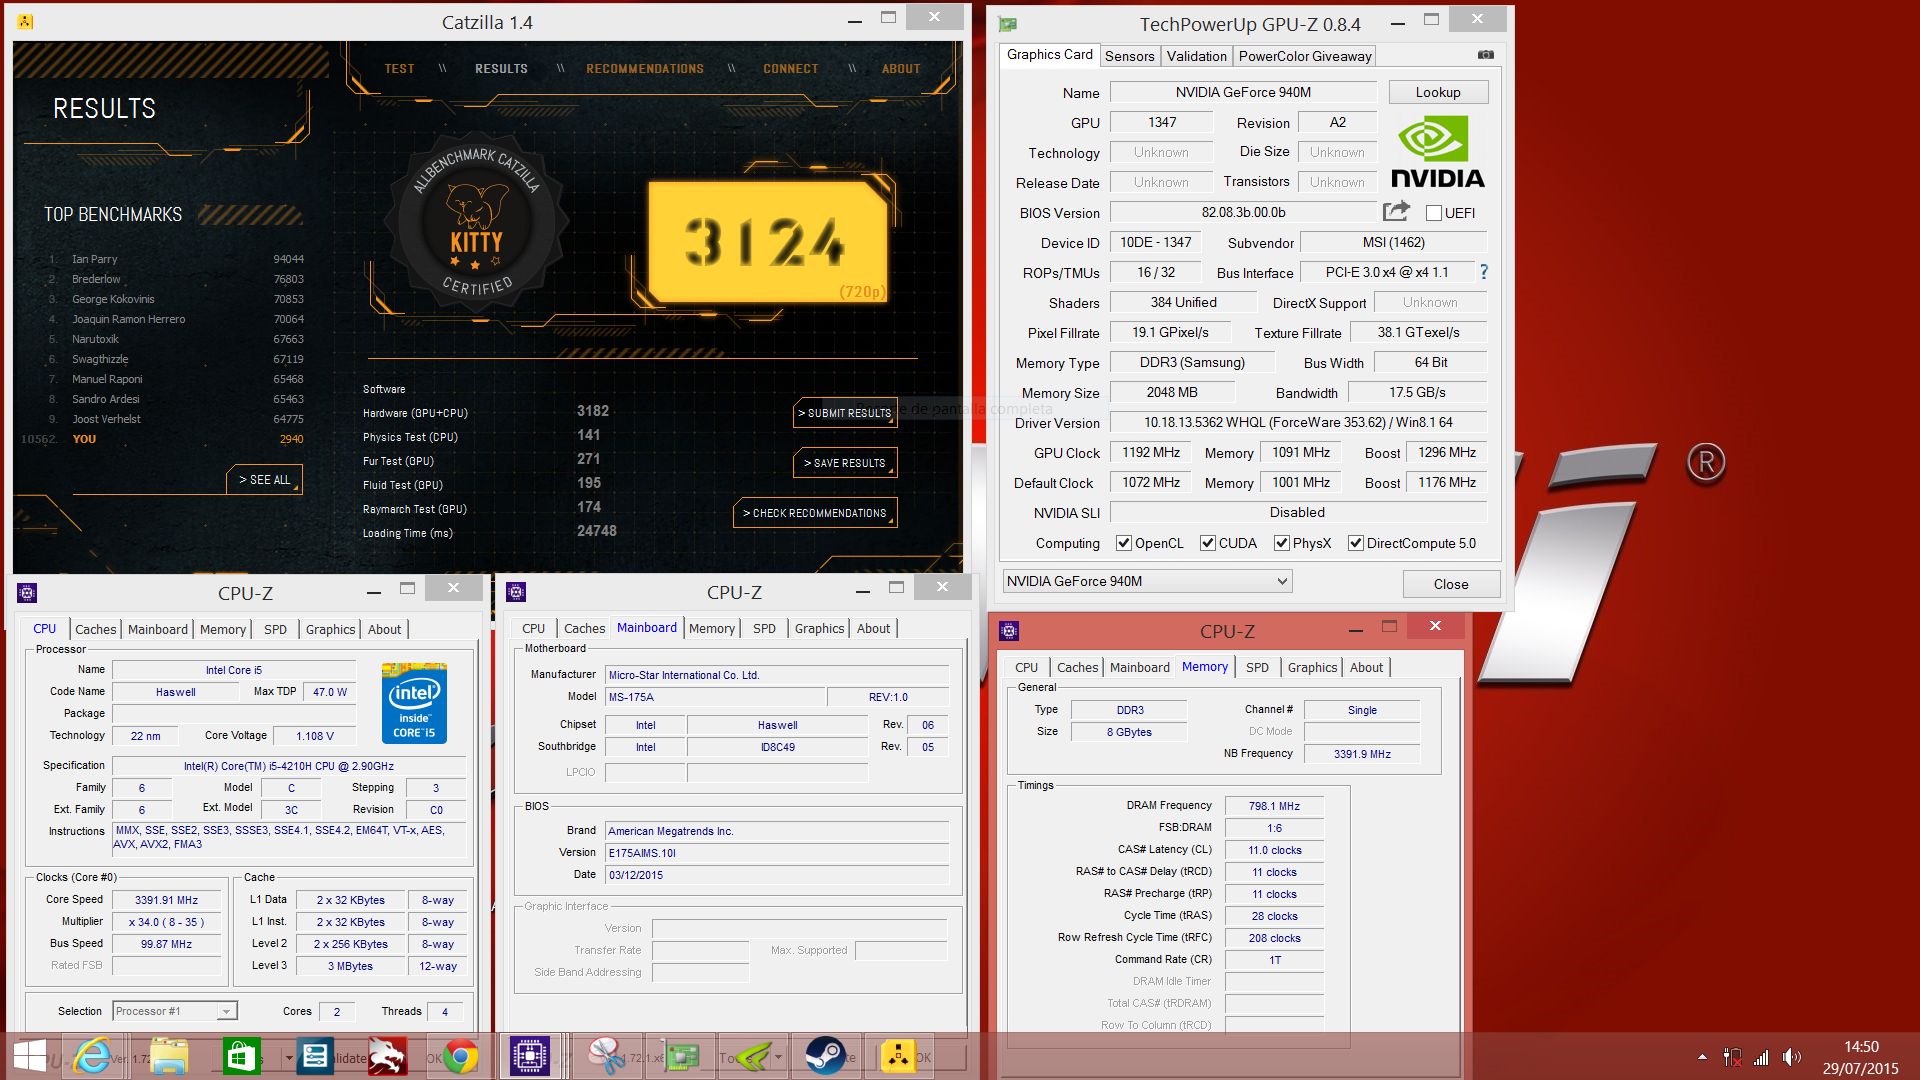Image resolution: width=1920 pixels, height=1080 pixels.
Task: Open File Explorer from the taskbar
Action: [x=169, y=1056]
